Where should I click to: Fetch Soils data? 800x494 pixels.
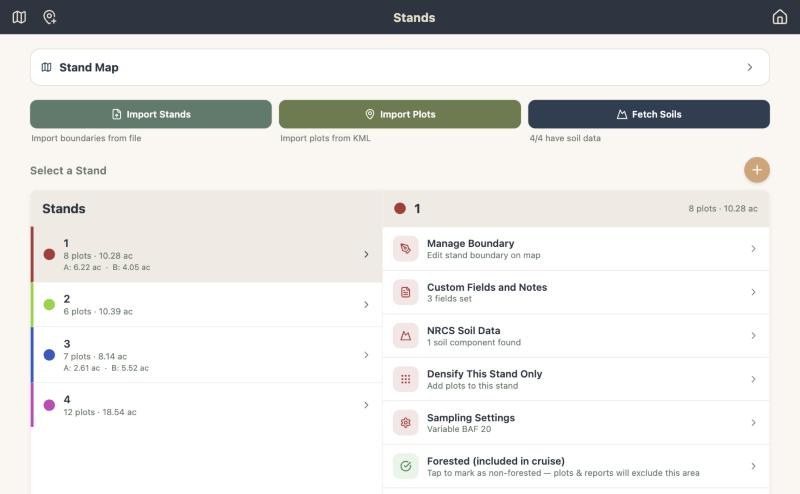649,114
